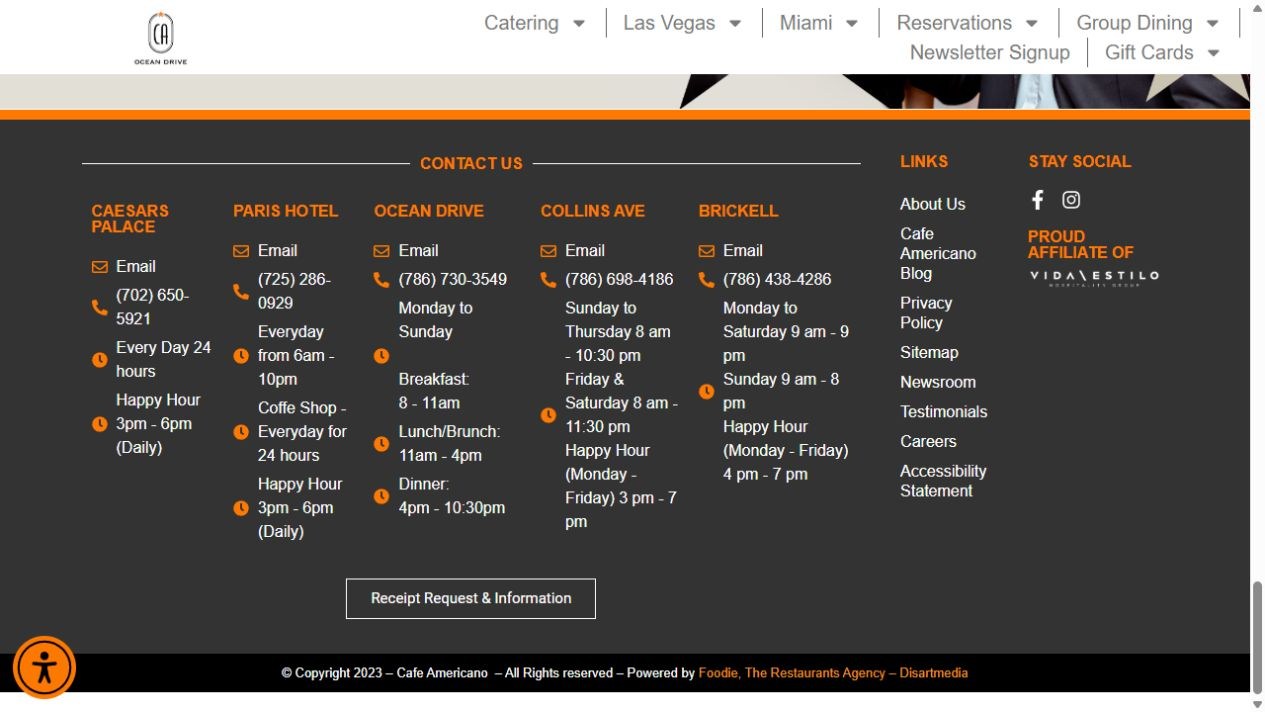
Task: Open the Foodie, The Restaurants Agency link
Action: pyautogui.click(x=792, y=673)
